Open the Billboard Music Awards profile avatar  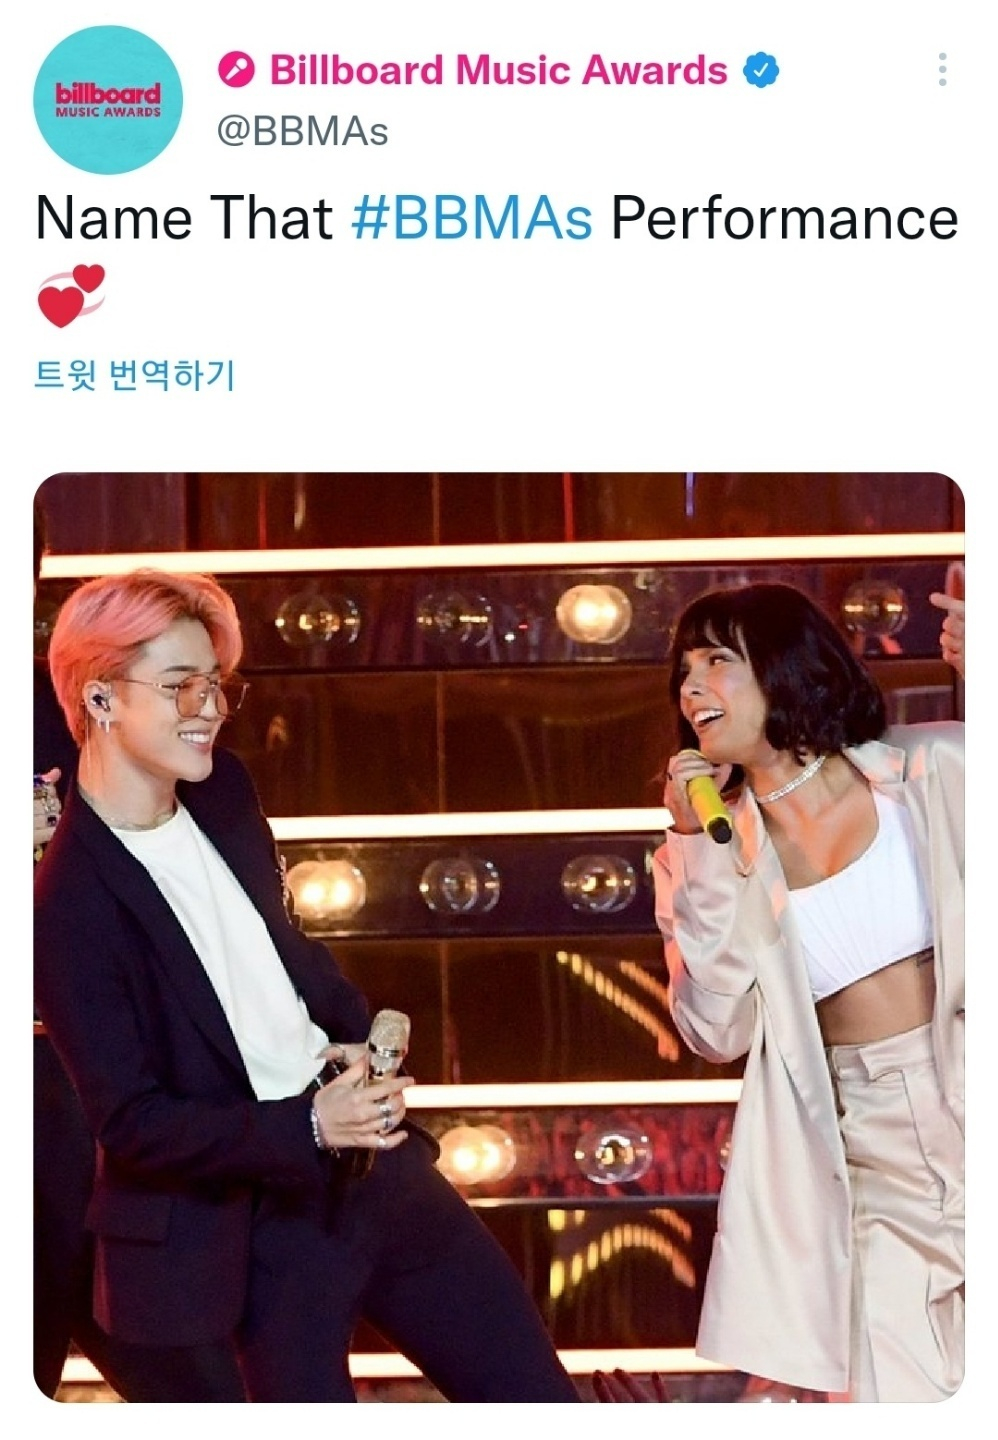108,100
